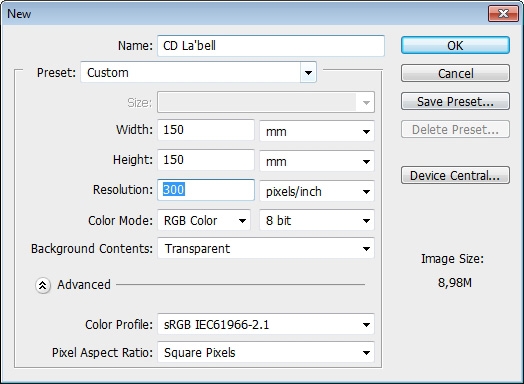Click the Advanced section label
Image resolution: width=524 pixels, height=384 pixels.
84,285
